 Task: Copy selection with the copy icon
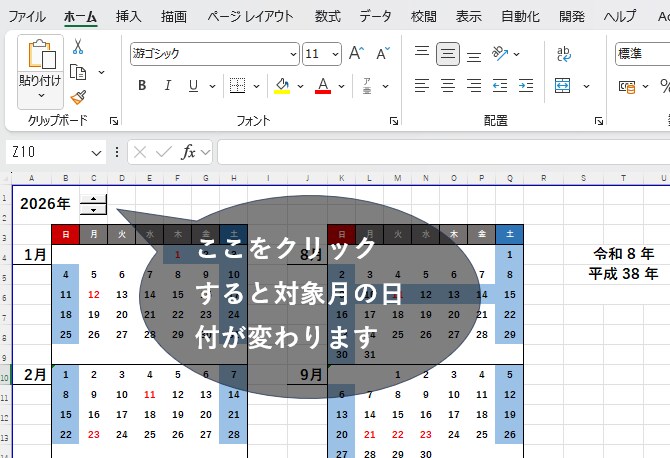(x=78, y=72)
